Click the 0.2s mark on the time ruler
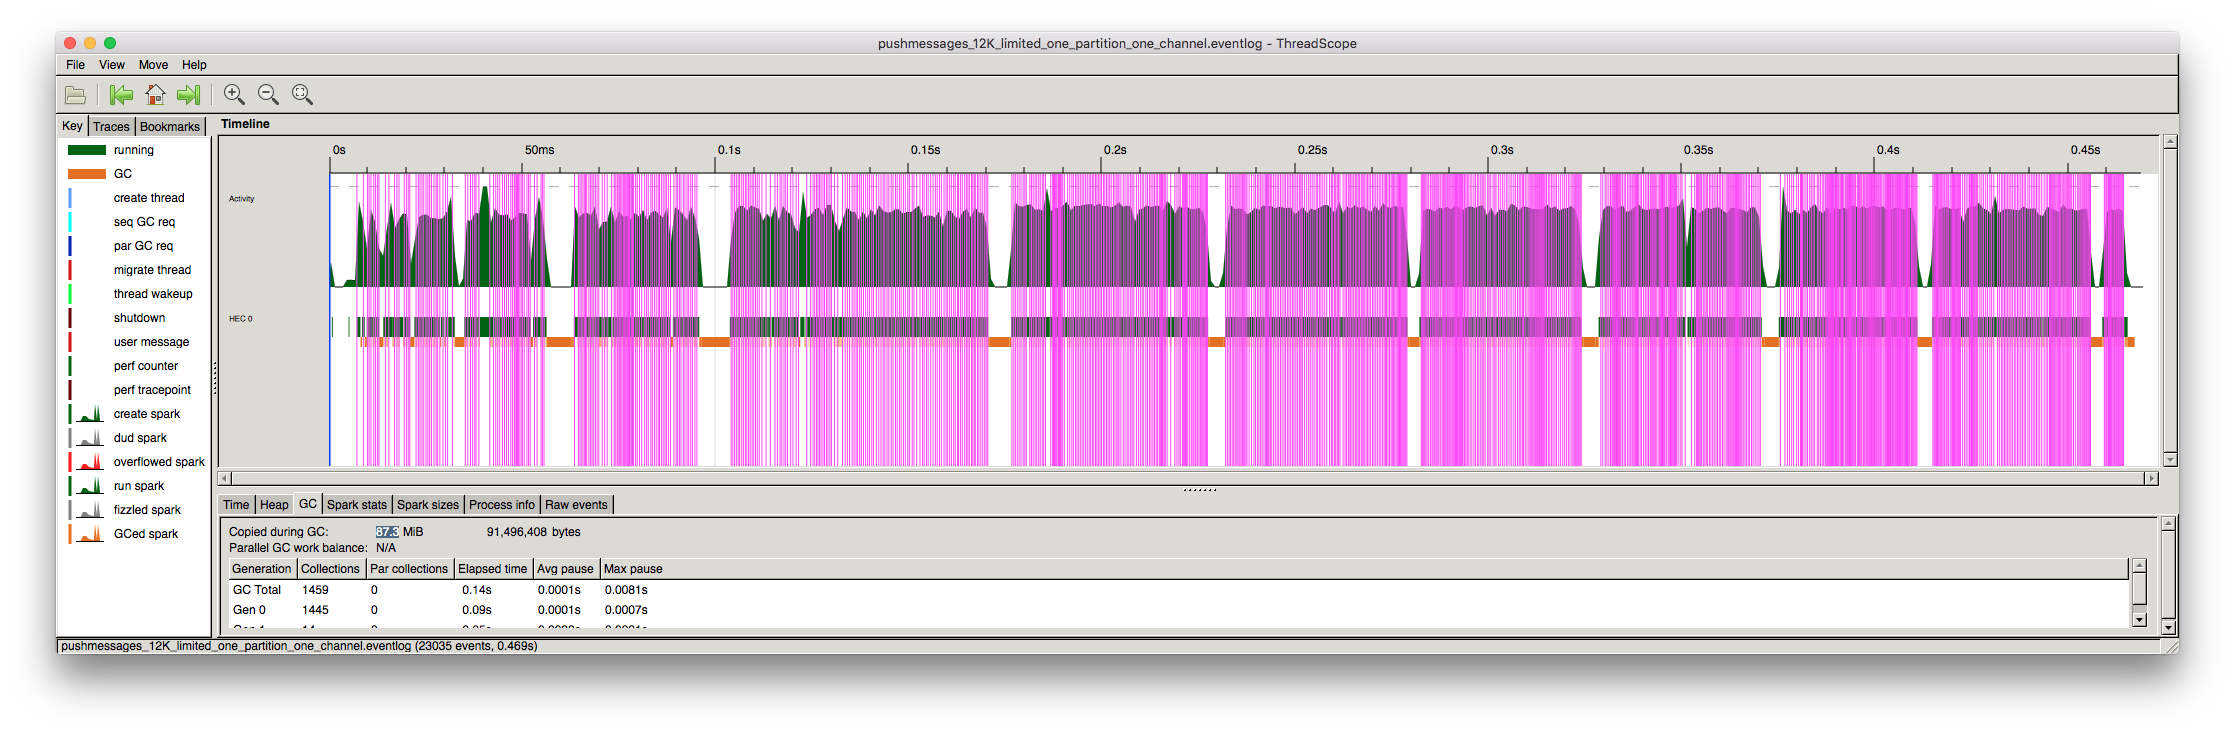Image resolution: width=2235 pixels, height=734 pixels. point(1115,150)
